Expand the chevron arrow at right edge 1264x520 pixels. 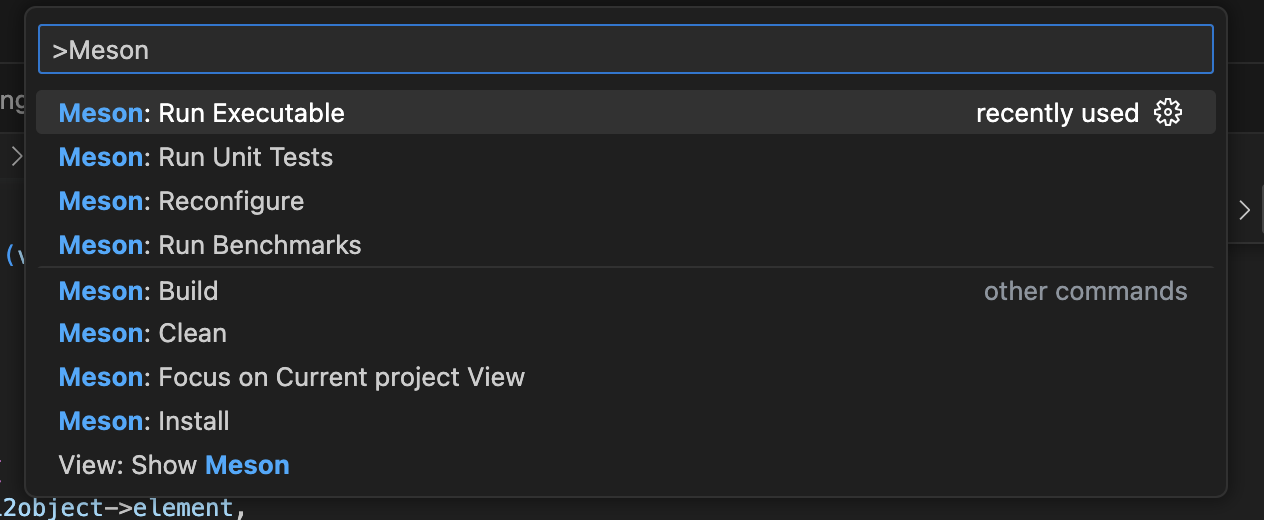click(1244, 210)
